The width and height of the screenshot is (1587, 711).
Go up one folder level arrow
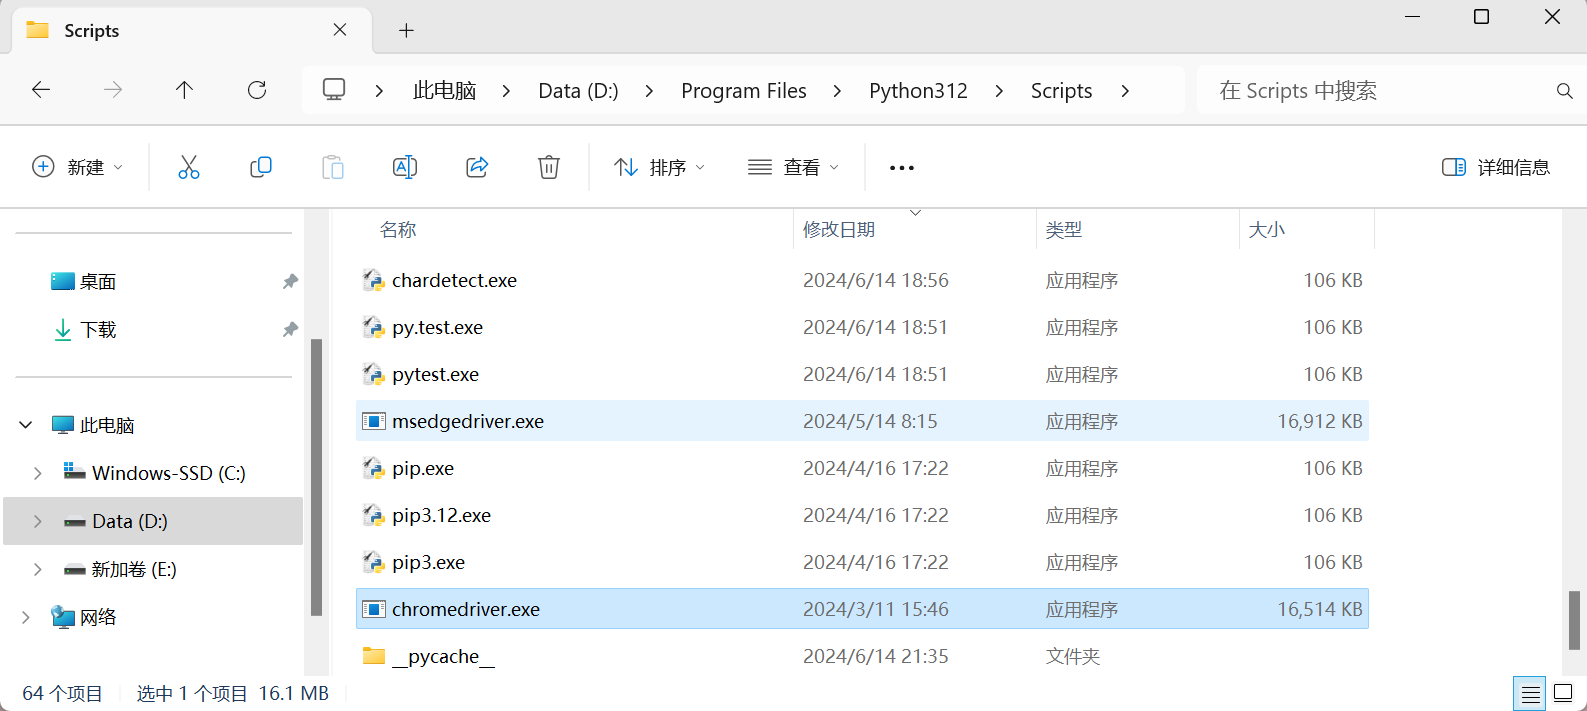(x=184, y=90)
